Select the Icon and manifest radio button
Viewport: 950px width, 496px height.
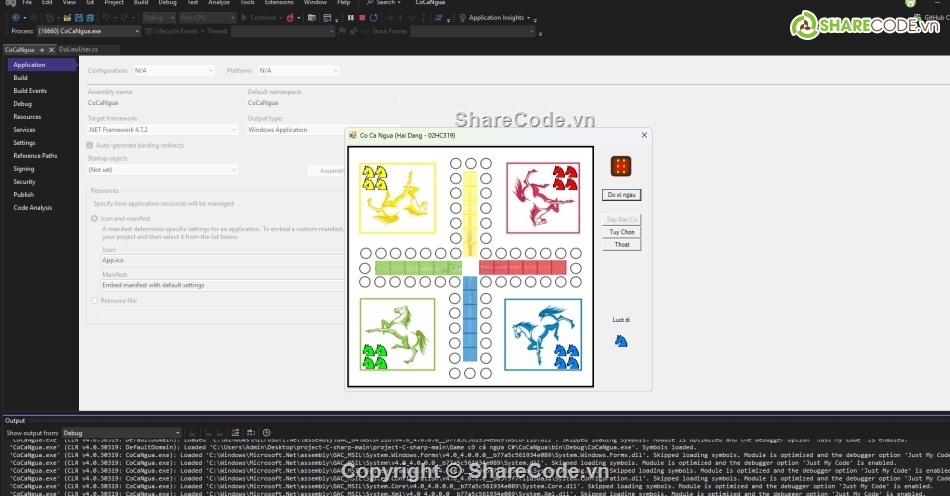click(95, 218)
